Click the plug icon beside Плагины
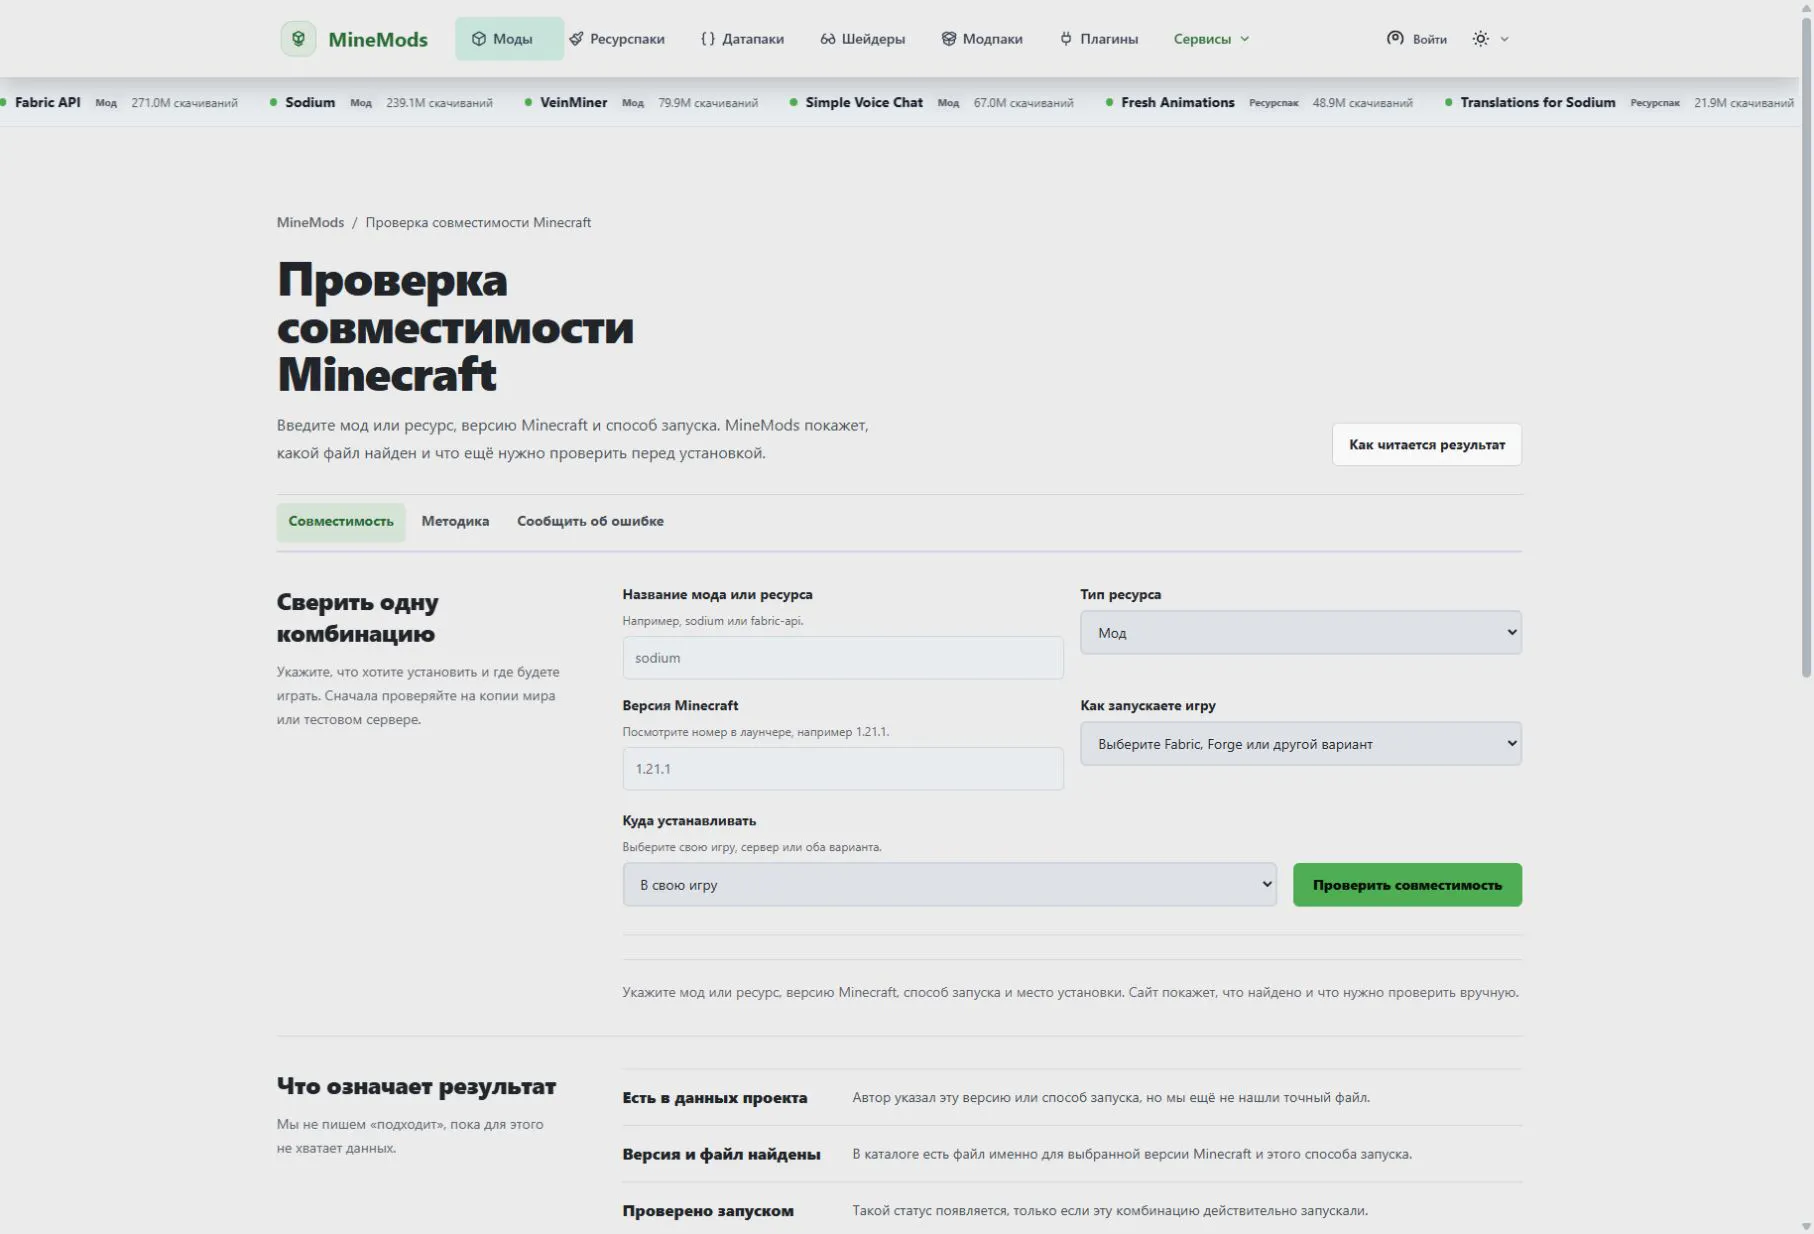1814x1234 pixels. coord(1066,39)
